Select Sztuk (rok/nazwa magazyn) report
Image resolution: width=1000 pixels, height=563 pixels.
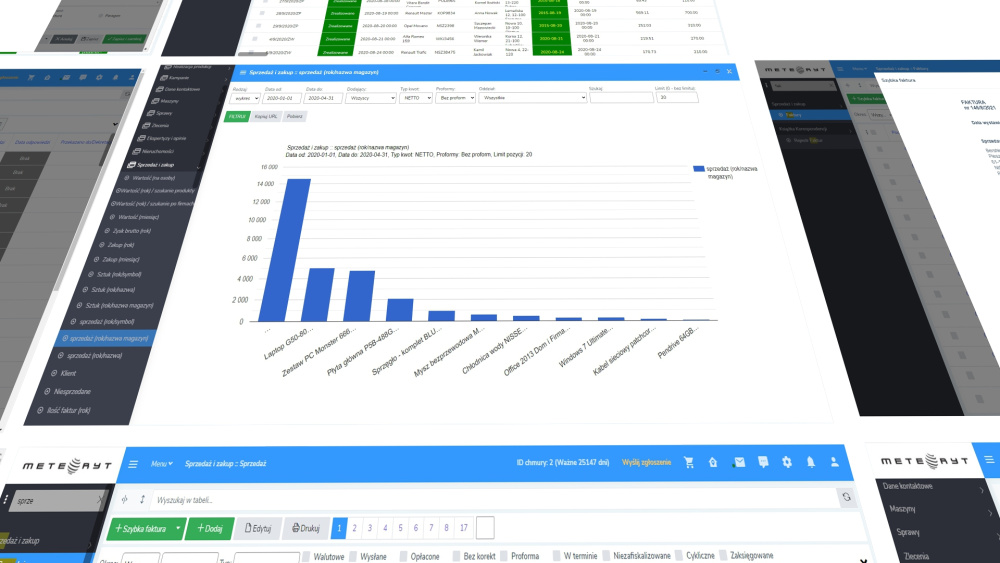pyautogui.click(x=119, y=305)
